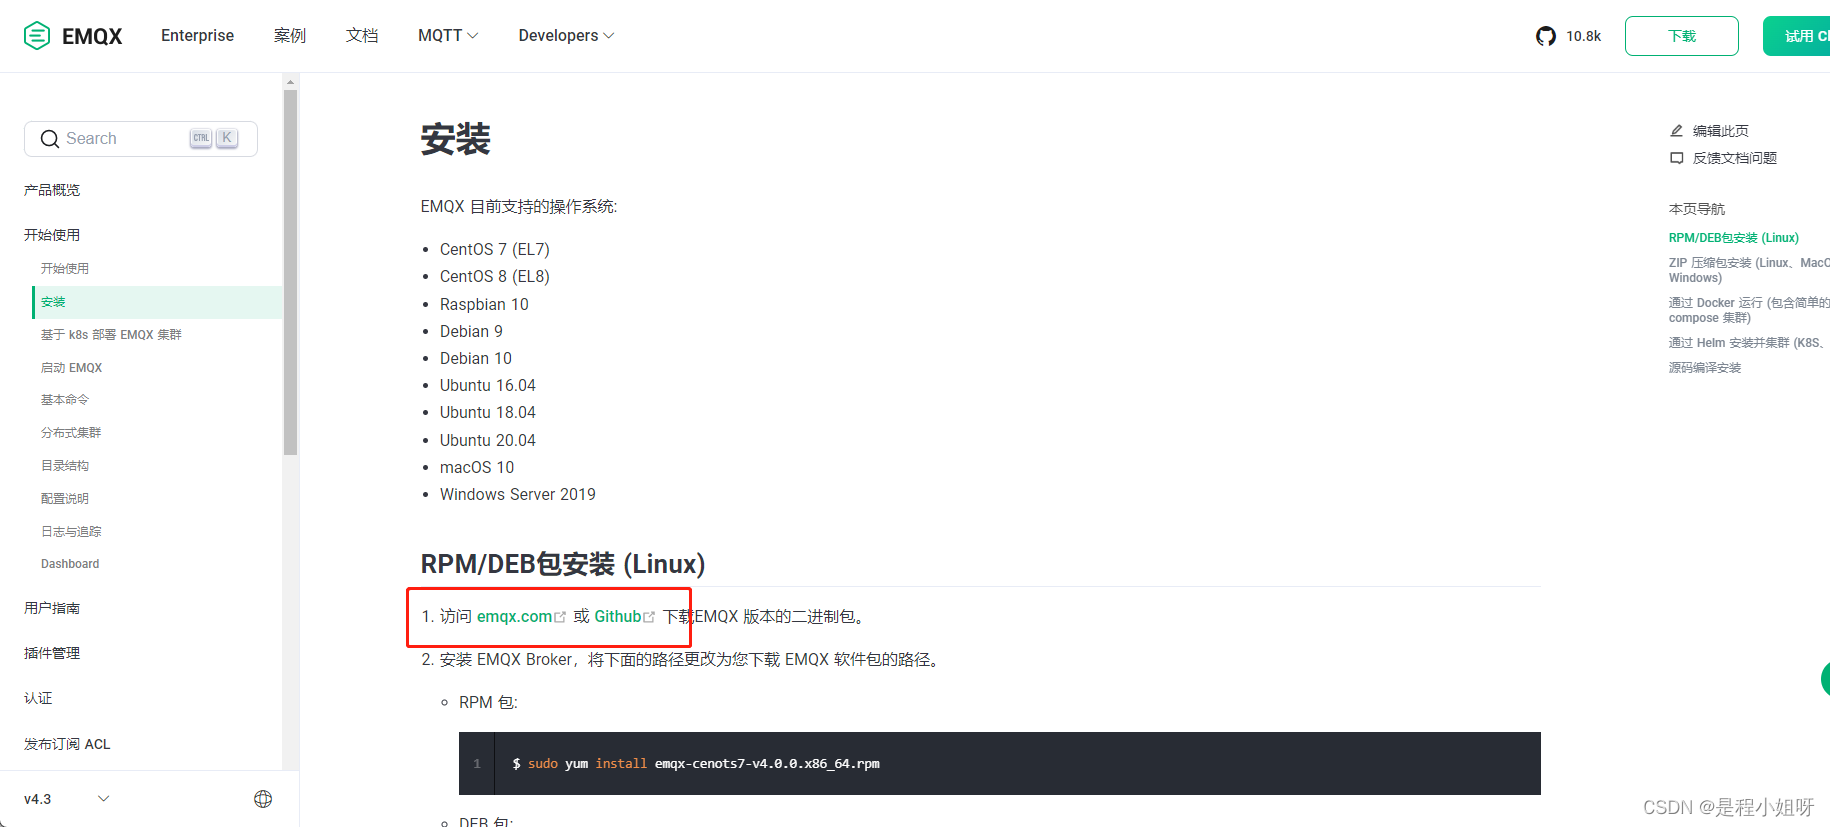Screen dimensions: 1830x827
Task: Click the Debian 9 list entry
Action: coord(471,332)
